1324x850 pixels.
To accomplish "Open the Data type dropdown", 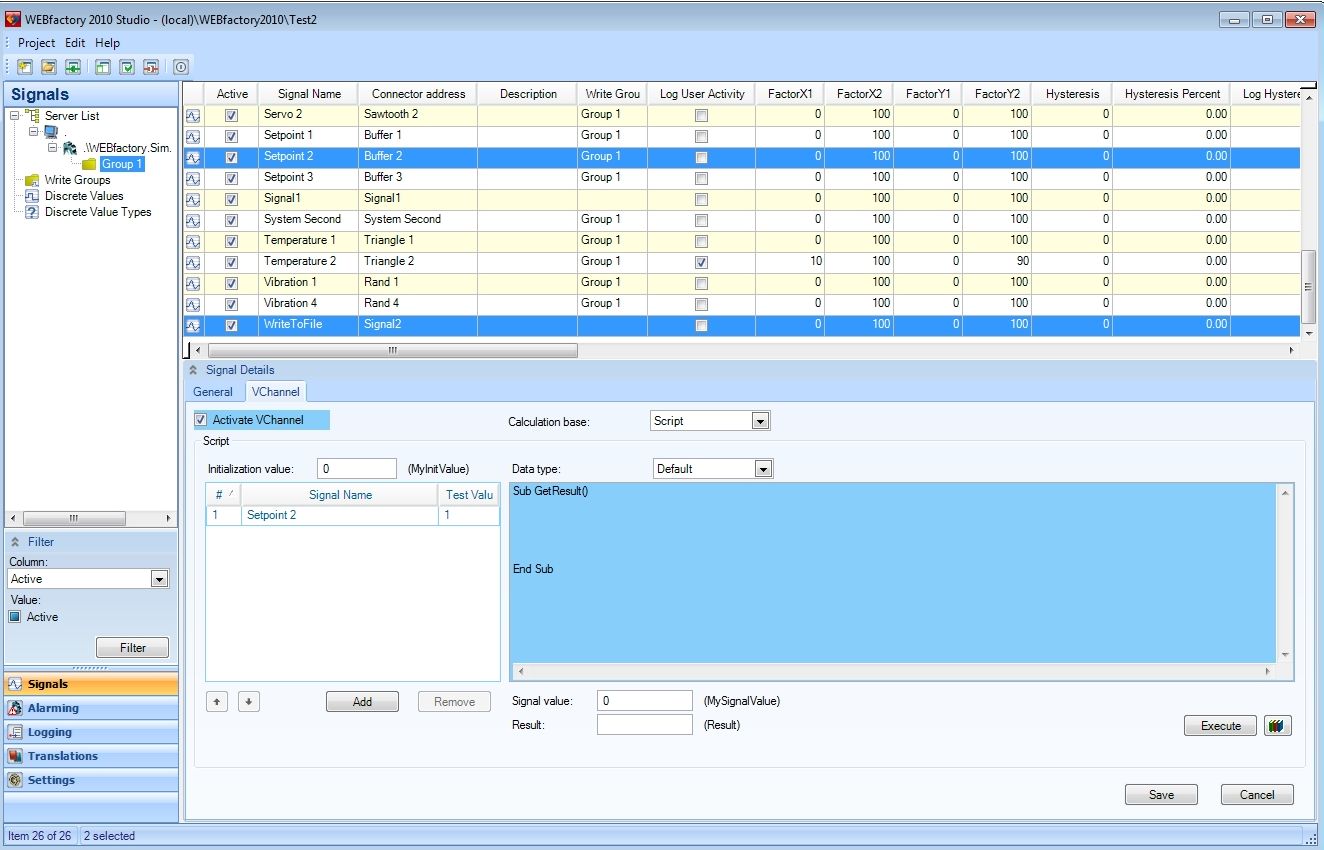I will click(763, 469).
